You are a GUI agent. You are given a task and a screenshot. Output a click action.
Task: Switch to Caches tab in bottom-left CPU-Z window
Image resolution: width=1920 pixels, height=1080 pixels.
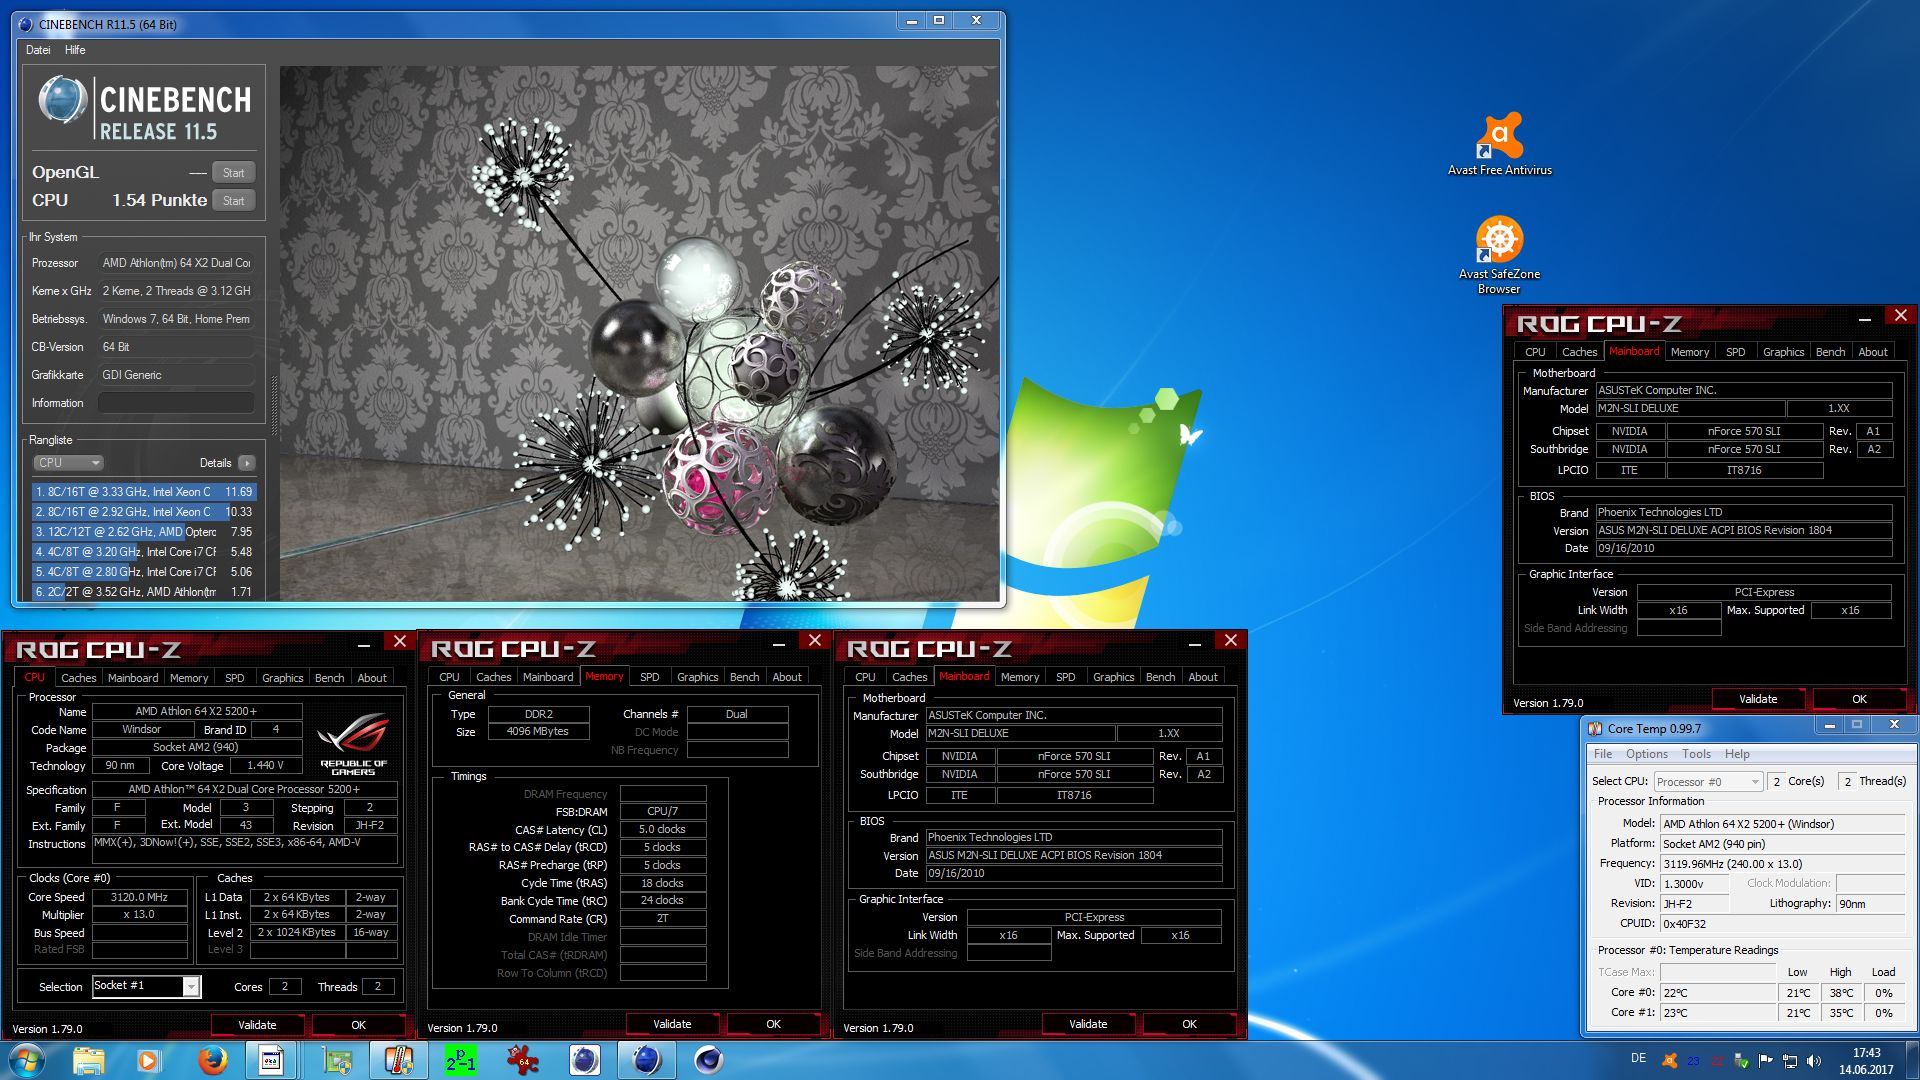pyautogui.click(x=79, y=678)
